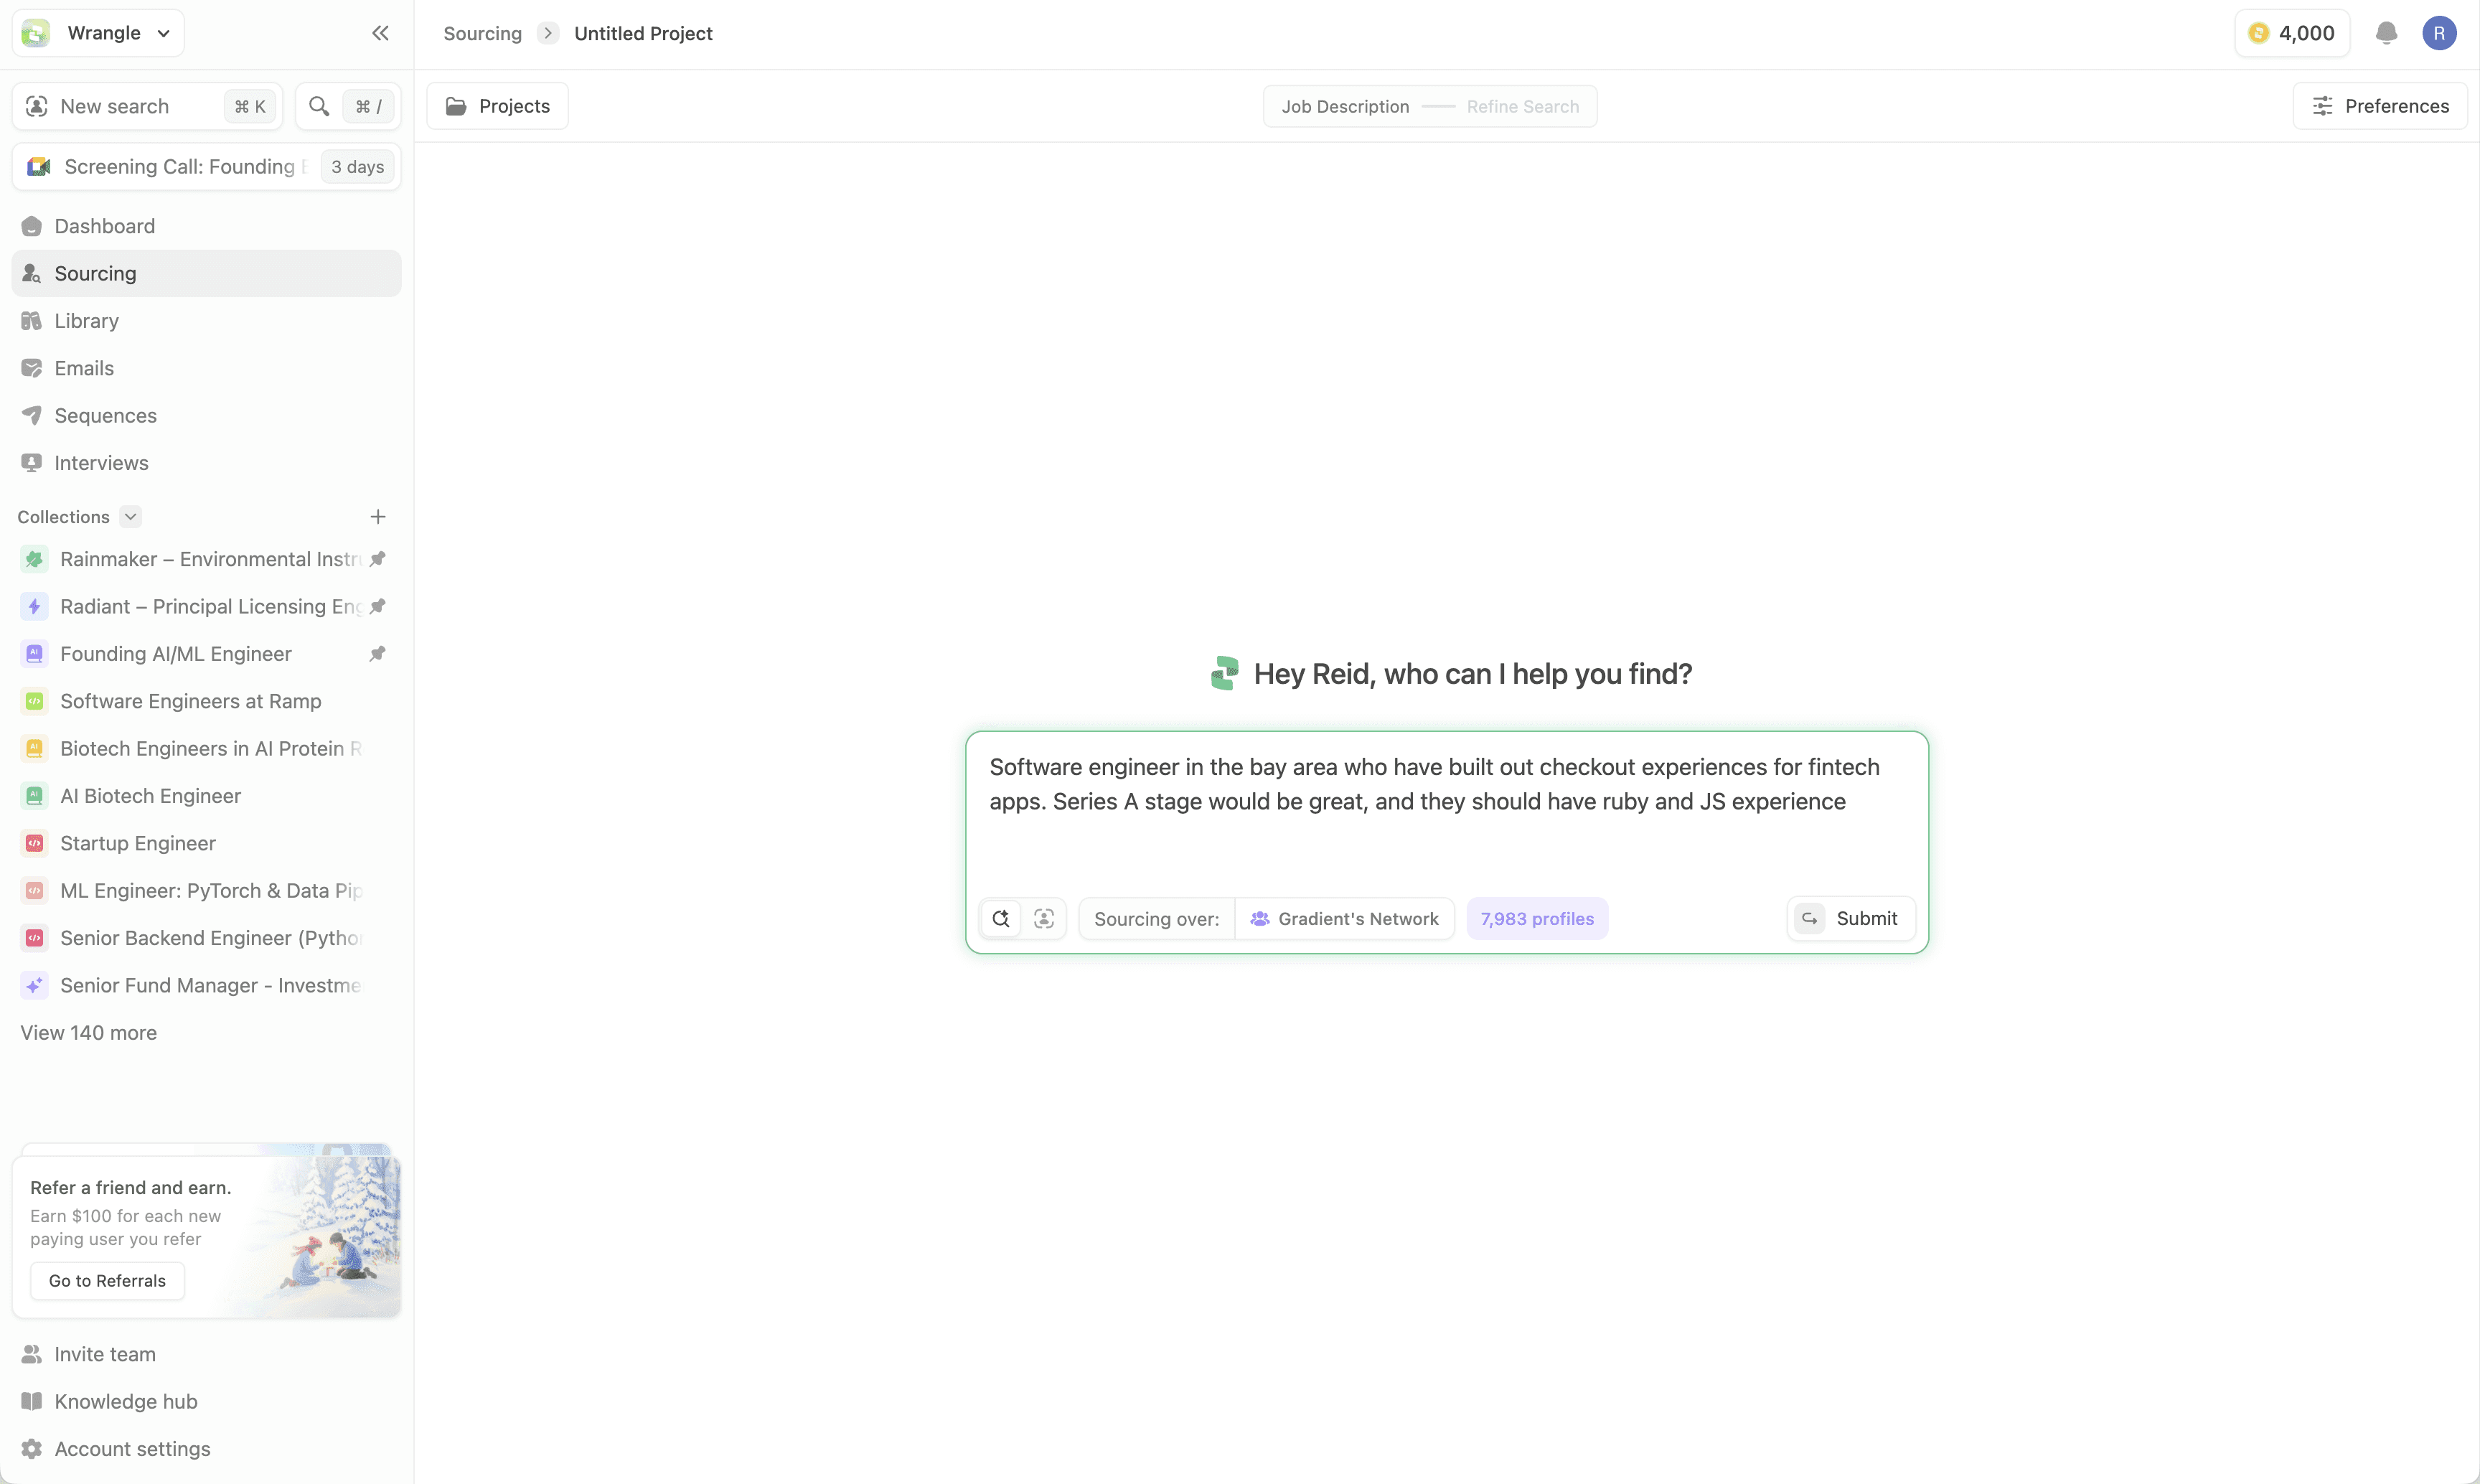2480x1484 pixels.
Task: Switch to AI search mode toggle
Action: click(x=1001, y=918)
